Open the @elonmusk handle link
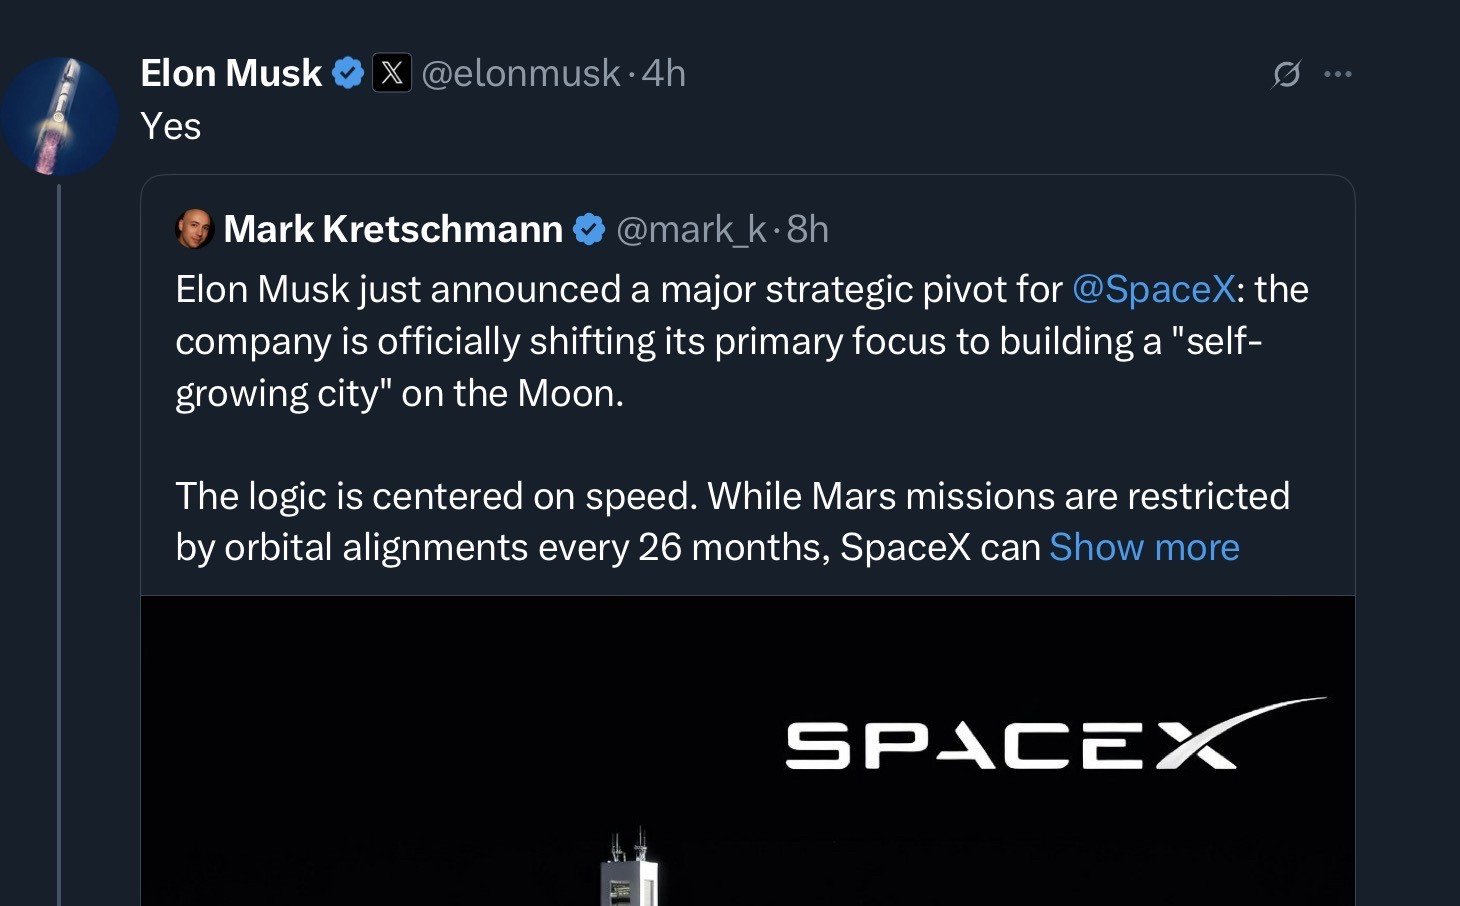Screen dimensions: 1460x906 click(520, 73)
